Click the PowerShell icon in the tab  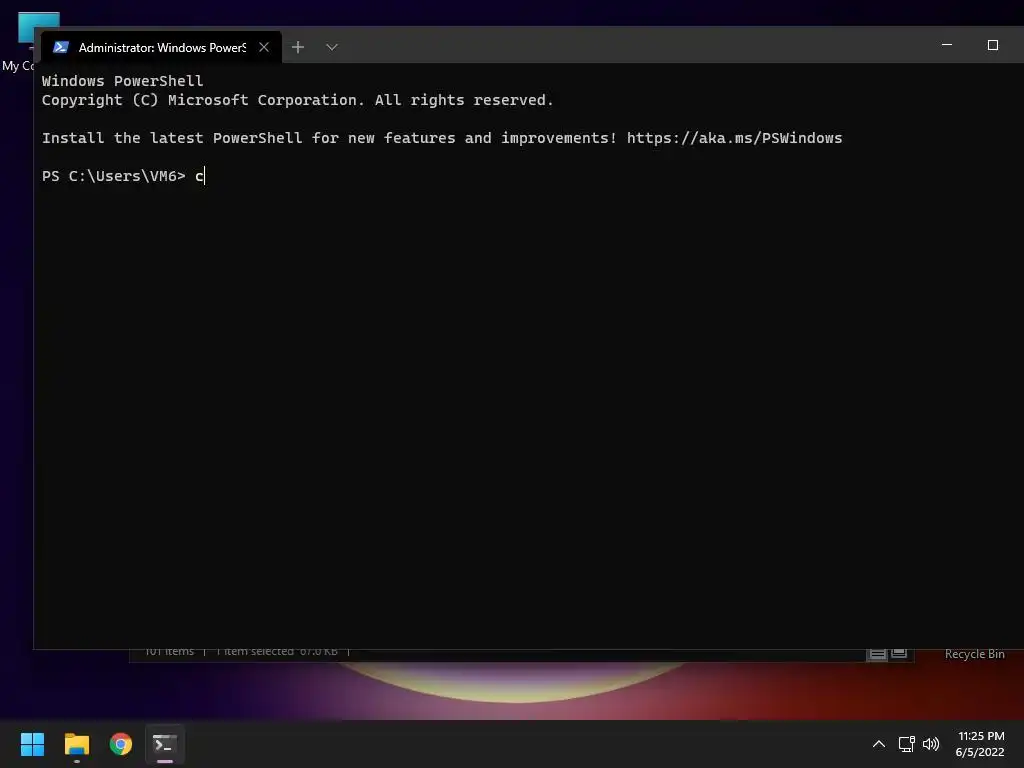click(61, 47)
